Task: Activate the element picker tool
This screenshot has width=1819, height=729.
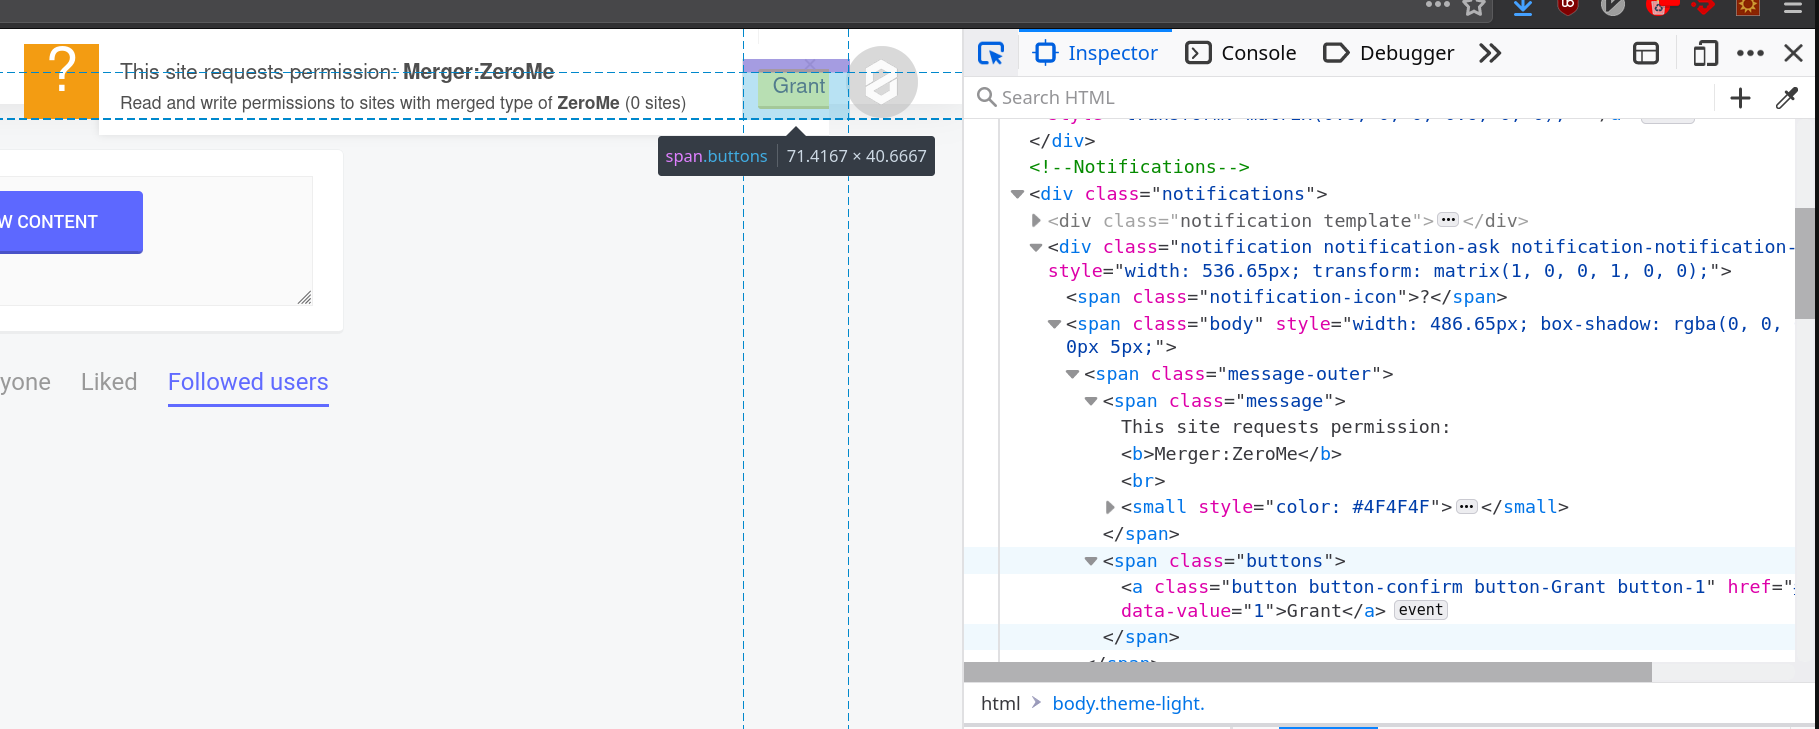Action: pyautogui.click(x=991, y=53)
